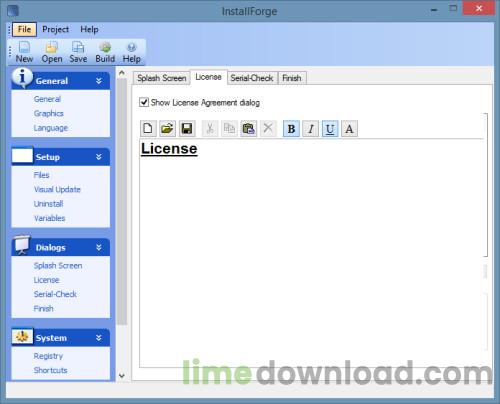Click sidebar scrollbar down arrow

coord(122,376)
